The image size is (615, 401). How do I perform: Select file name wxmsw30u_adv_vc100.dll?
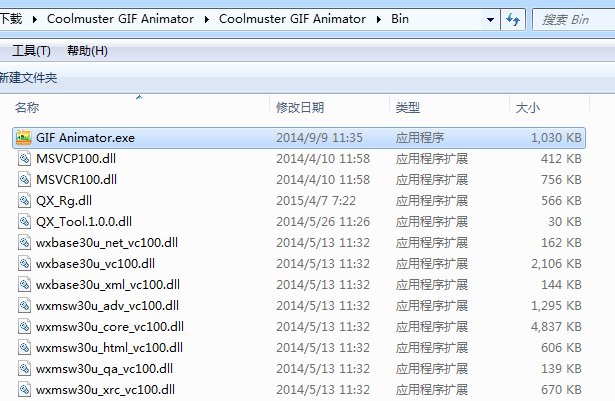pyautogui.click(x=107, y=306)
